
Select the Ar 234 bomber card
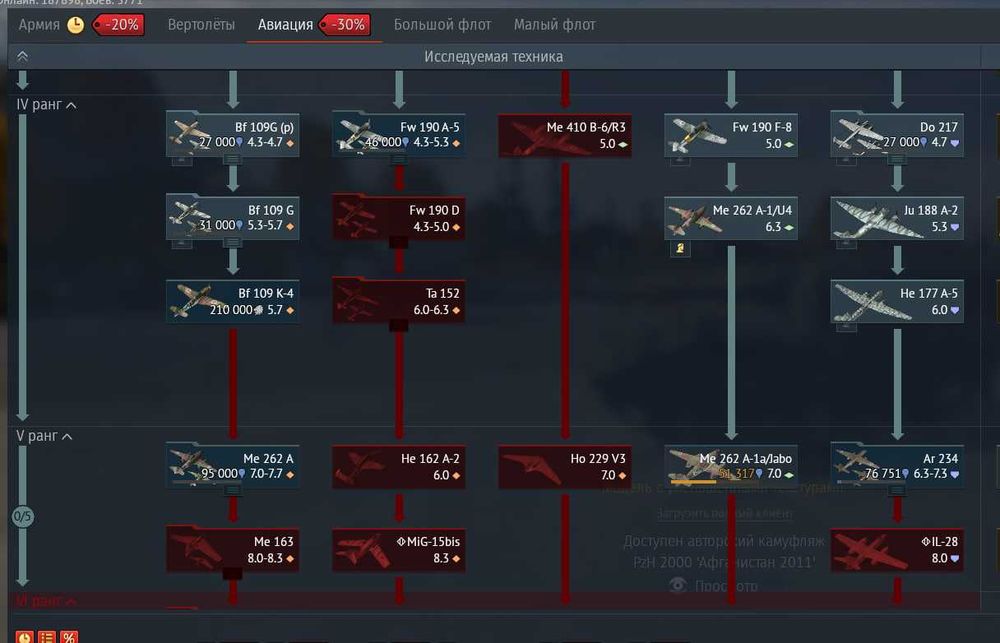tap(897, 466)
